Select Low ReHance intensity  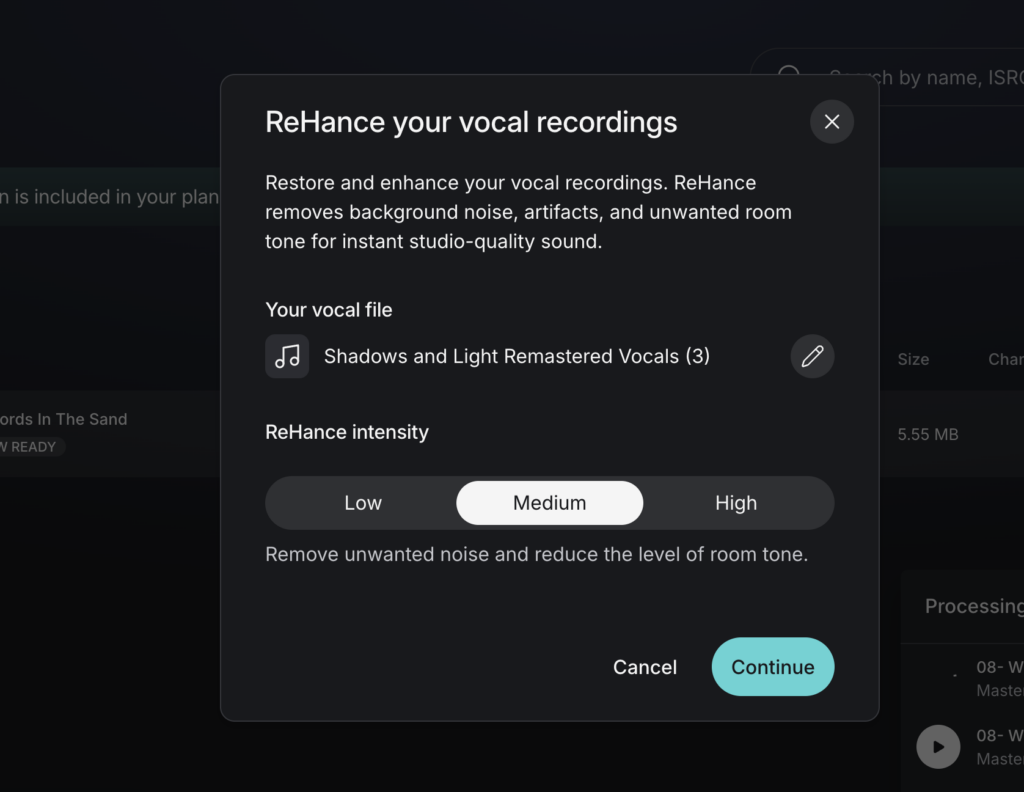[362, 503]
